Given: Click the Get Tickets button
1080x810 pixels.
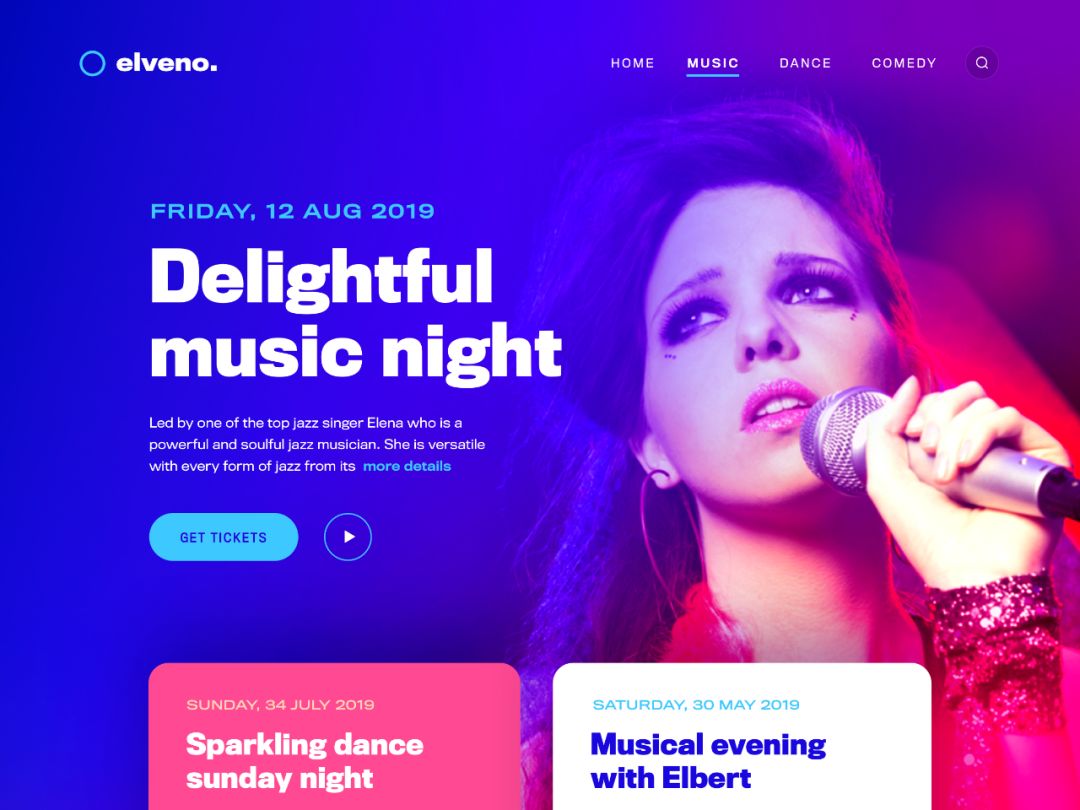Looking at the screenshot, I should click(223, 537).
